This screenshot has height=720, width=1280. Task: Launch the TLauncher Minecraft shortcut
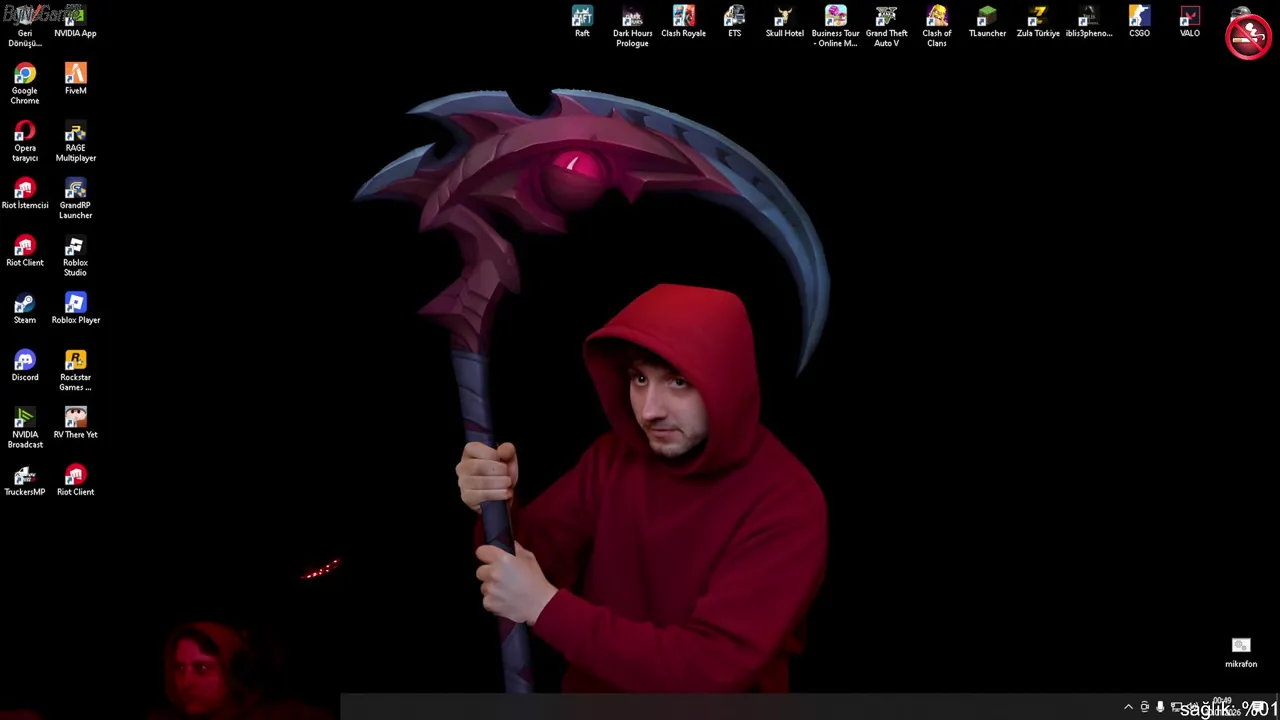pos(987,22)
